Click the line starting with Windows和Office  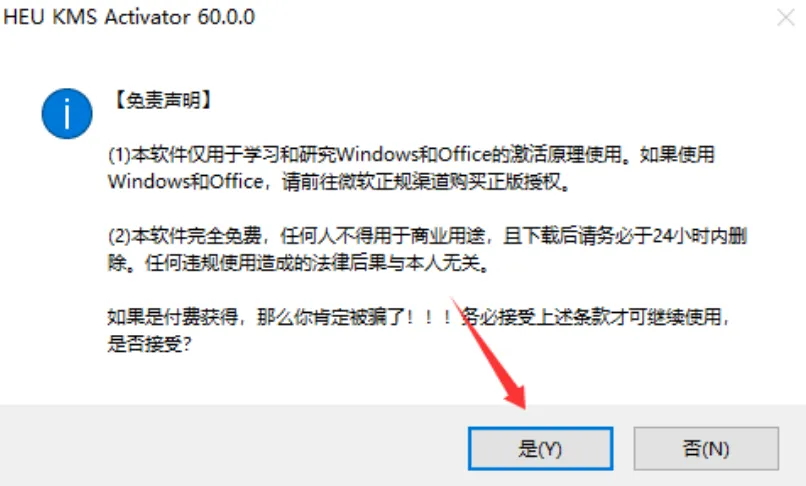click(x=340, y=182)
